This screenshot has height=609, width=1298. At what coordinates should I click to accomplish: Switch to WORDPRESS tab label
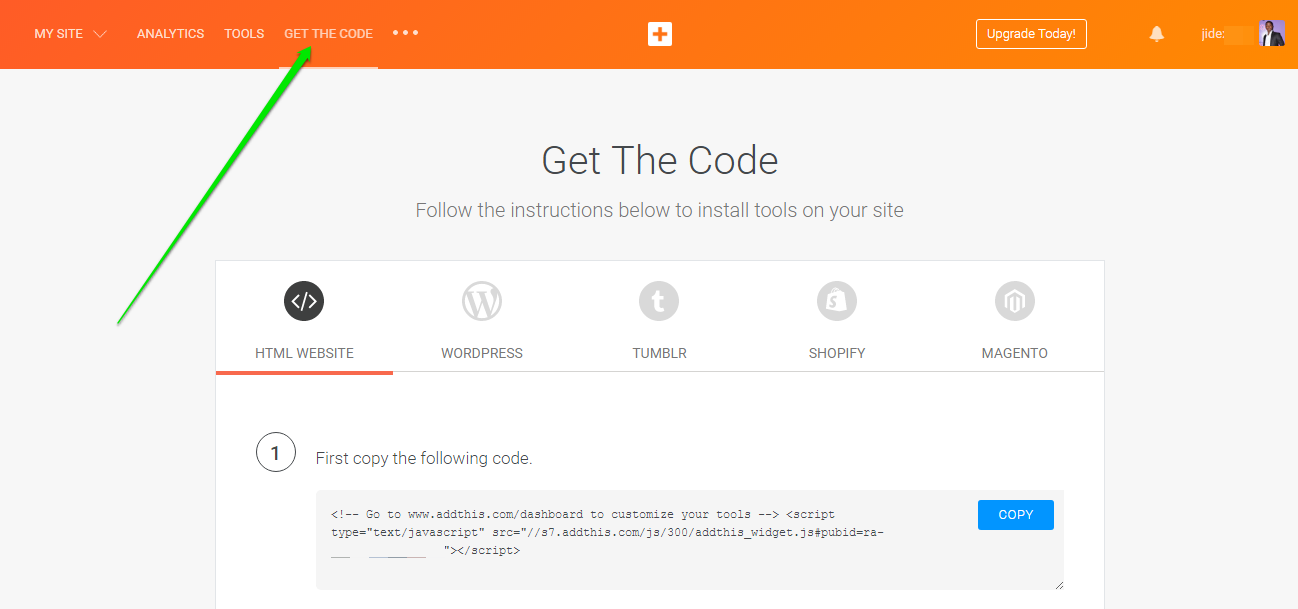click(482, 353)
